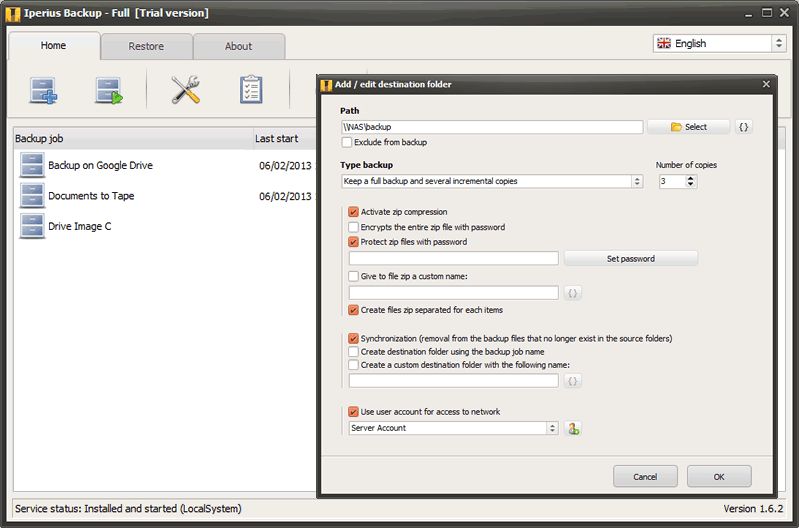
Task: Click the Set password button
Action: click(630, 258)
